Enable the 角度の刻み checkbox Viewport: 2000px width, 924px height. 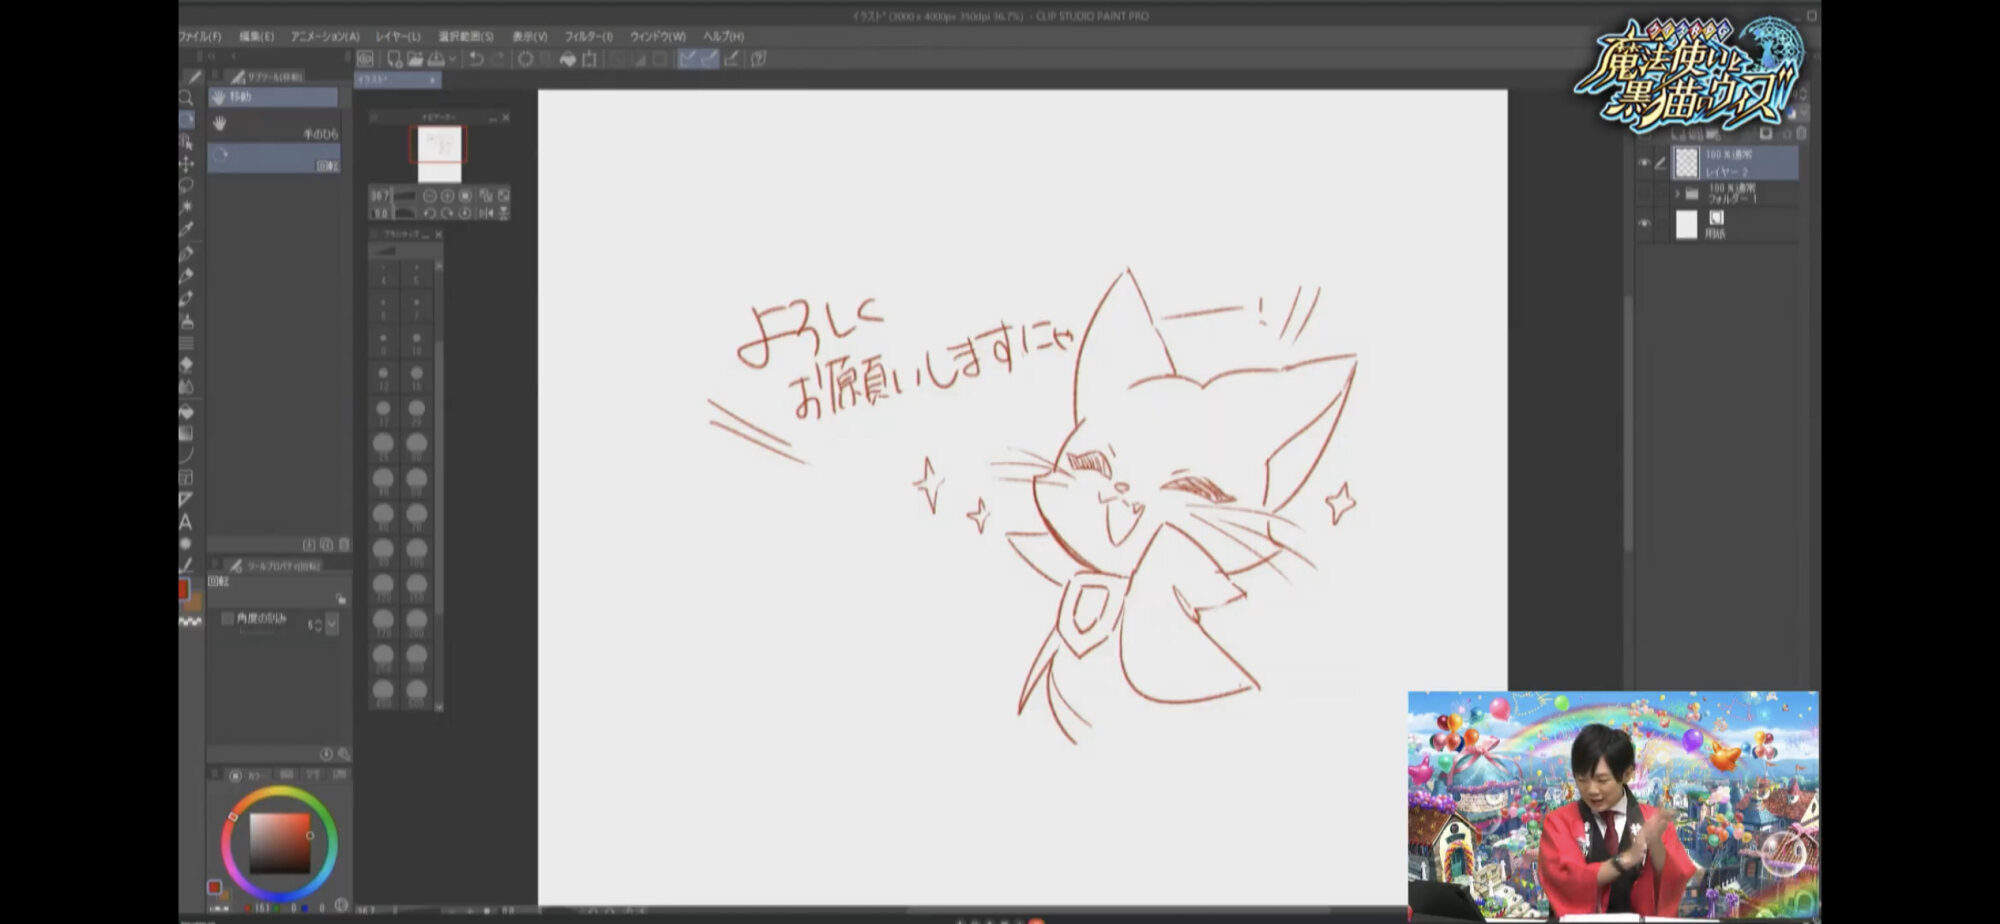[x=227, y=619]
